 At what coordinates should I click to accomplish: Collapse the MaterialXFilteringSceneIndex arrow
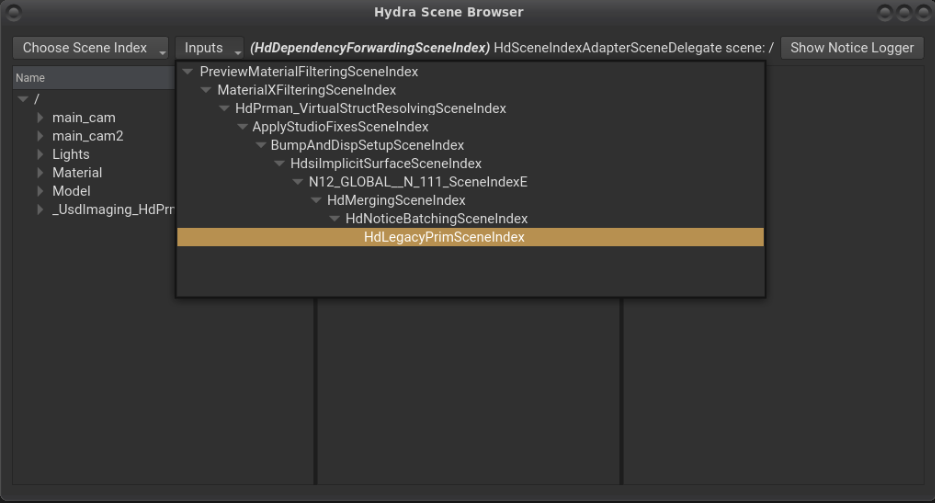tap(206, 91)
